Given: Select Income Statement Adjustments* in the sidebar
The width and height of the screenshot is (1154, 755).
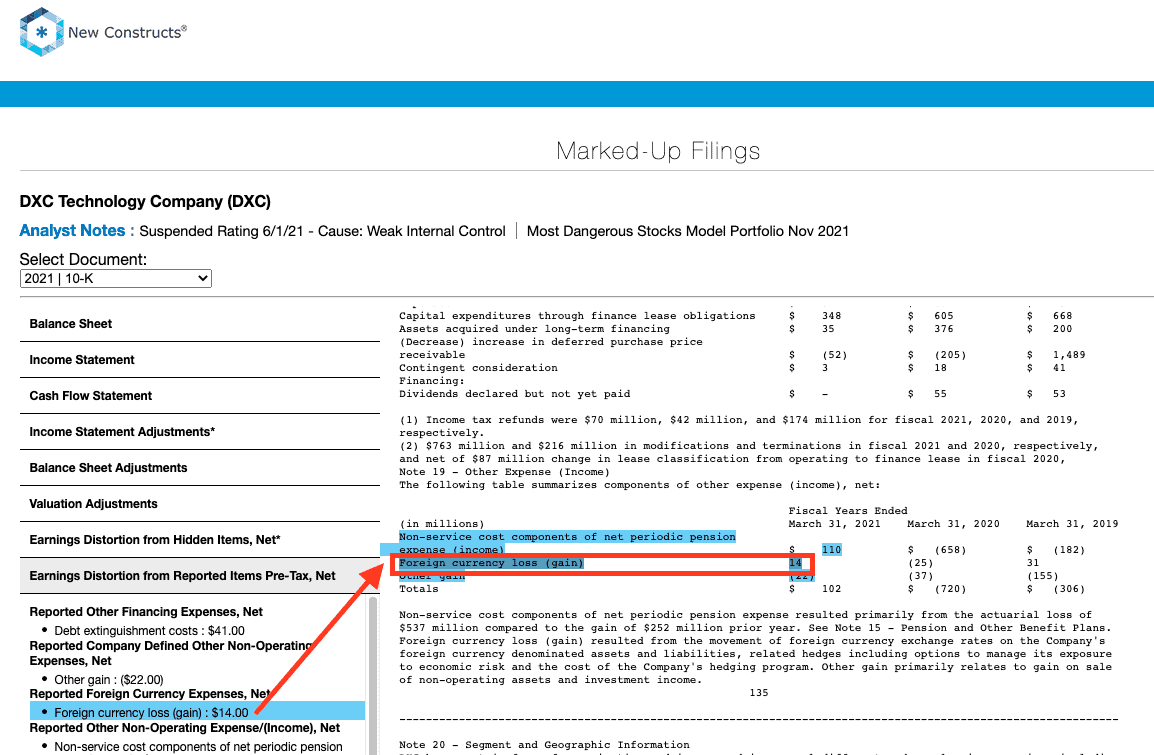Looking at the screenshot, I should [x=122, y=432].
